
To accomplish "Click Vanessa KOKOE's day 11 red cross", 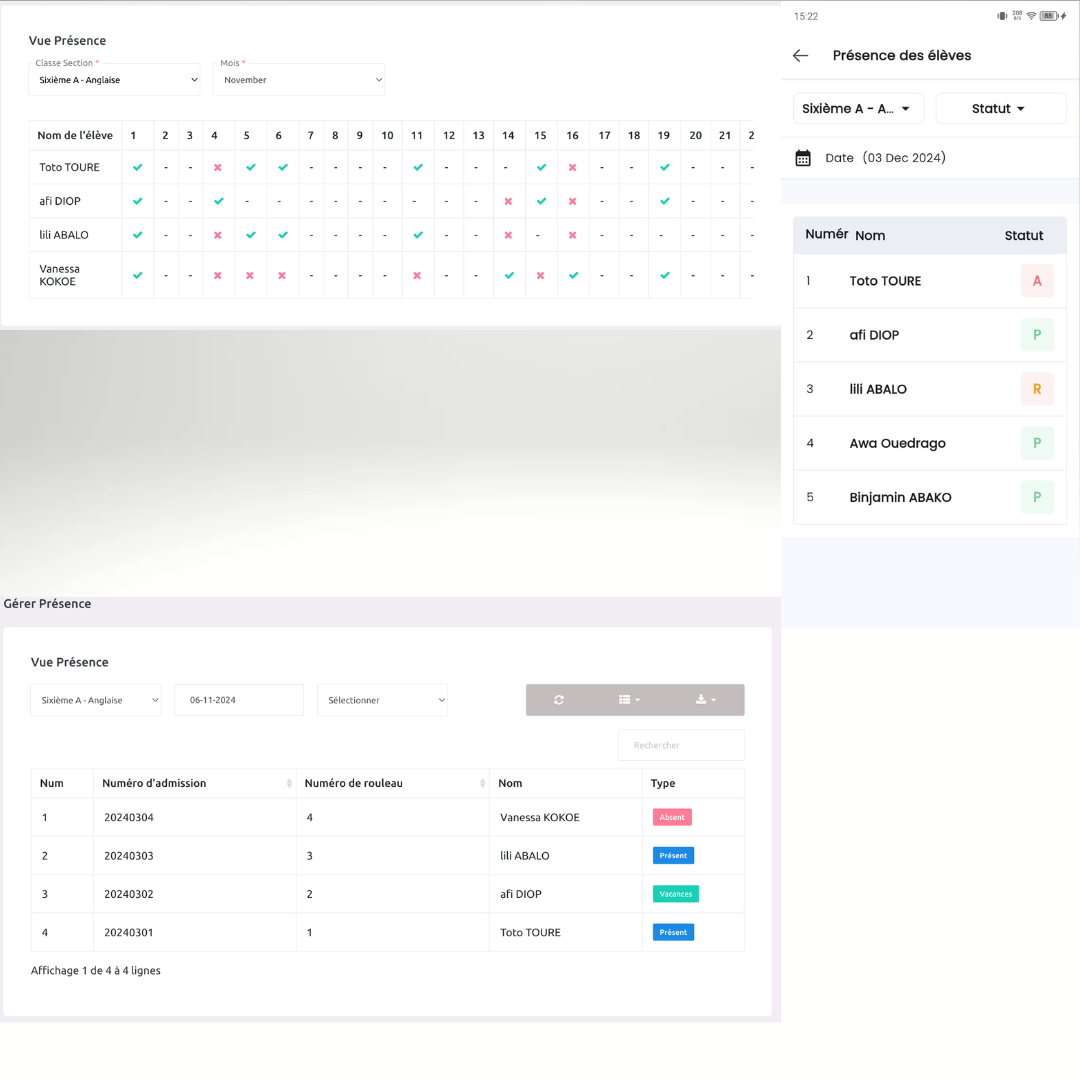I will [417, 275].
